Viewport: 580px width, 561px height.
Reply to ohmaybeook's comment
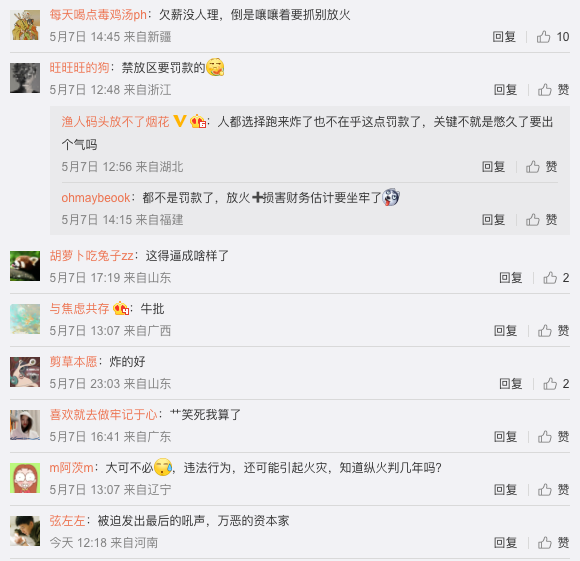[x=493, y=220]
